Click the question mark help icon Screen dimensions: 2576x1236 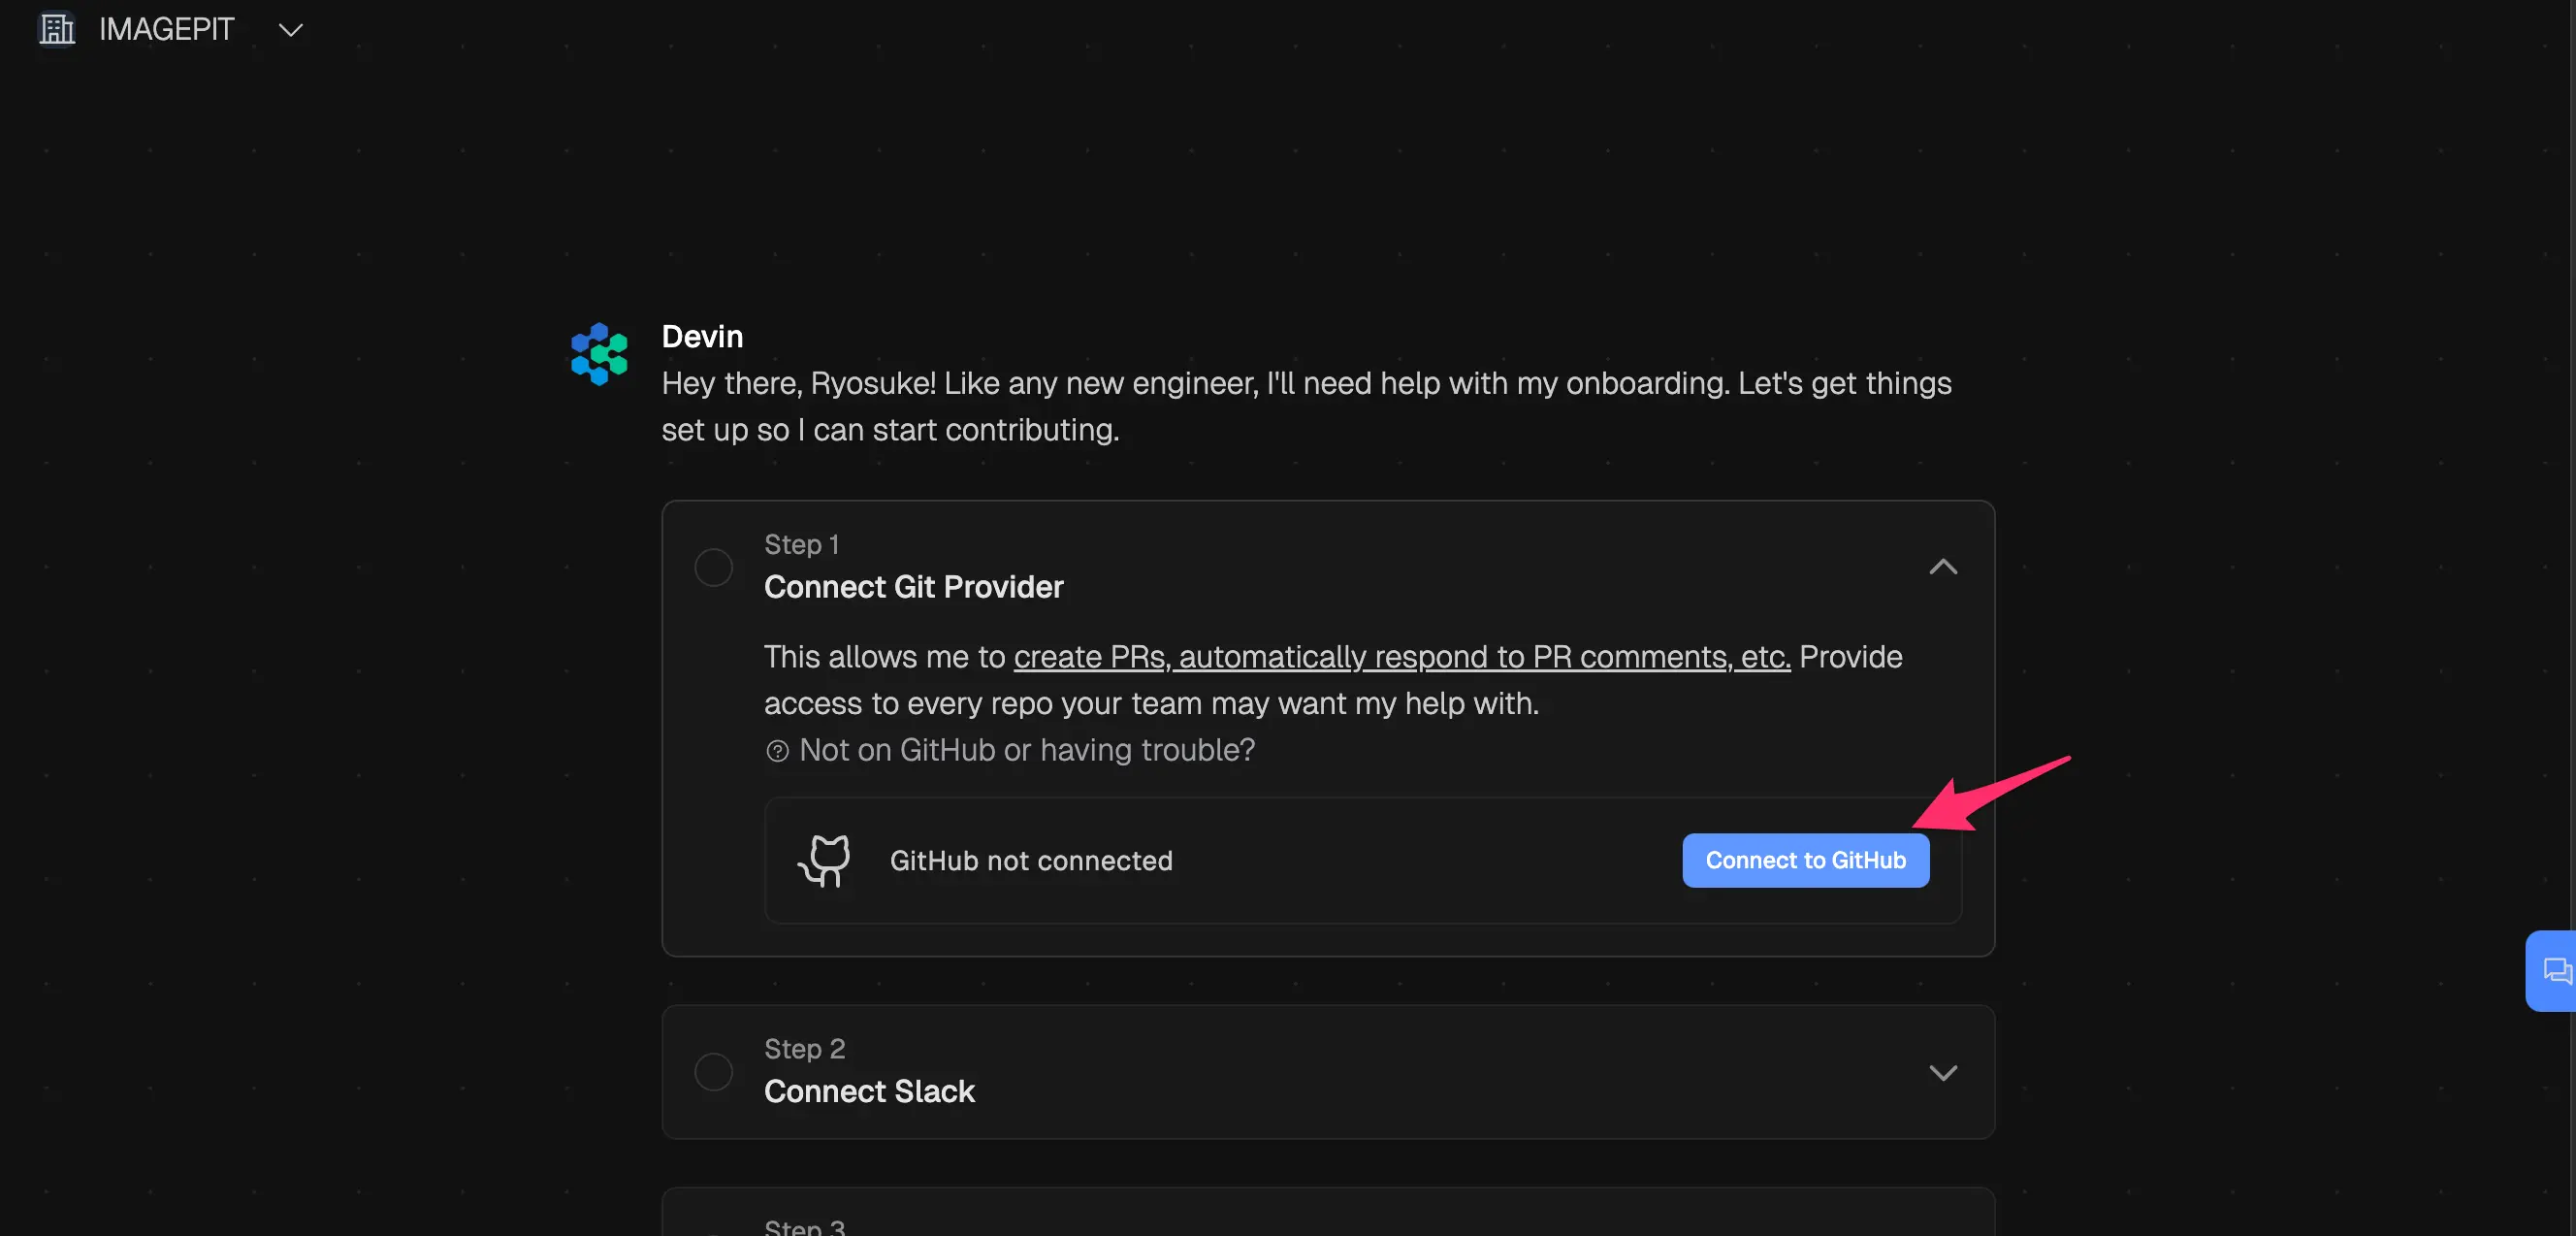click(x=777, y=751)
